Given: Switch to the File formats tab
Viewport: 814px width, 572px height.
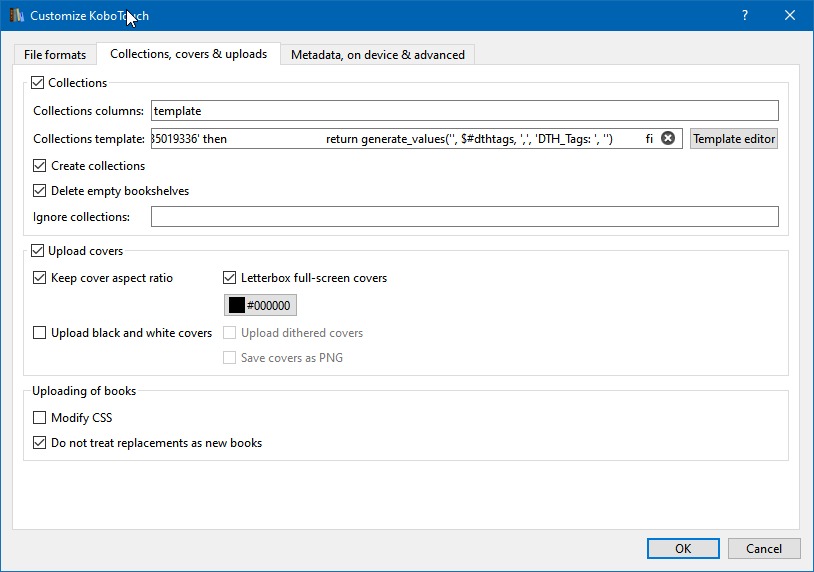Looking at the screenshot, I should coord(55,55).
